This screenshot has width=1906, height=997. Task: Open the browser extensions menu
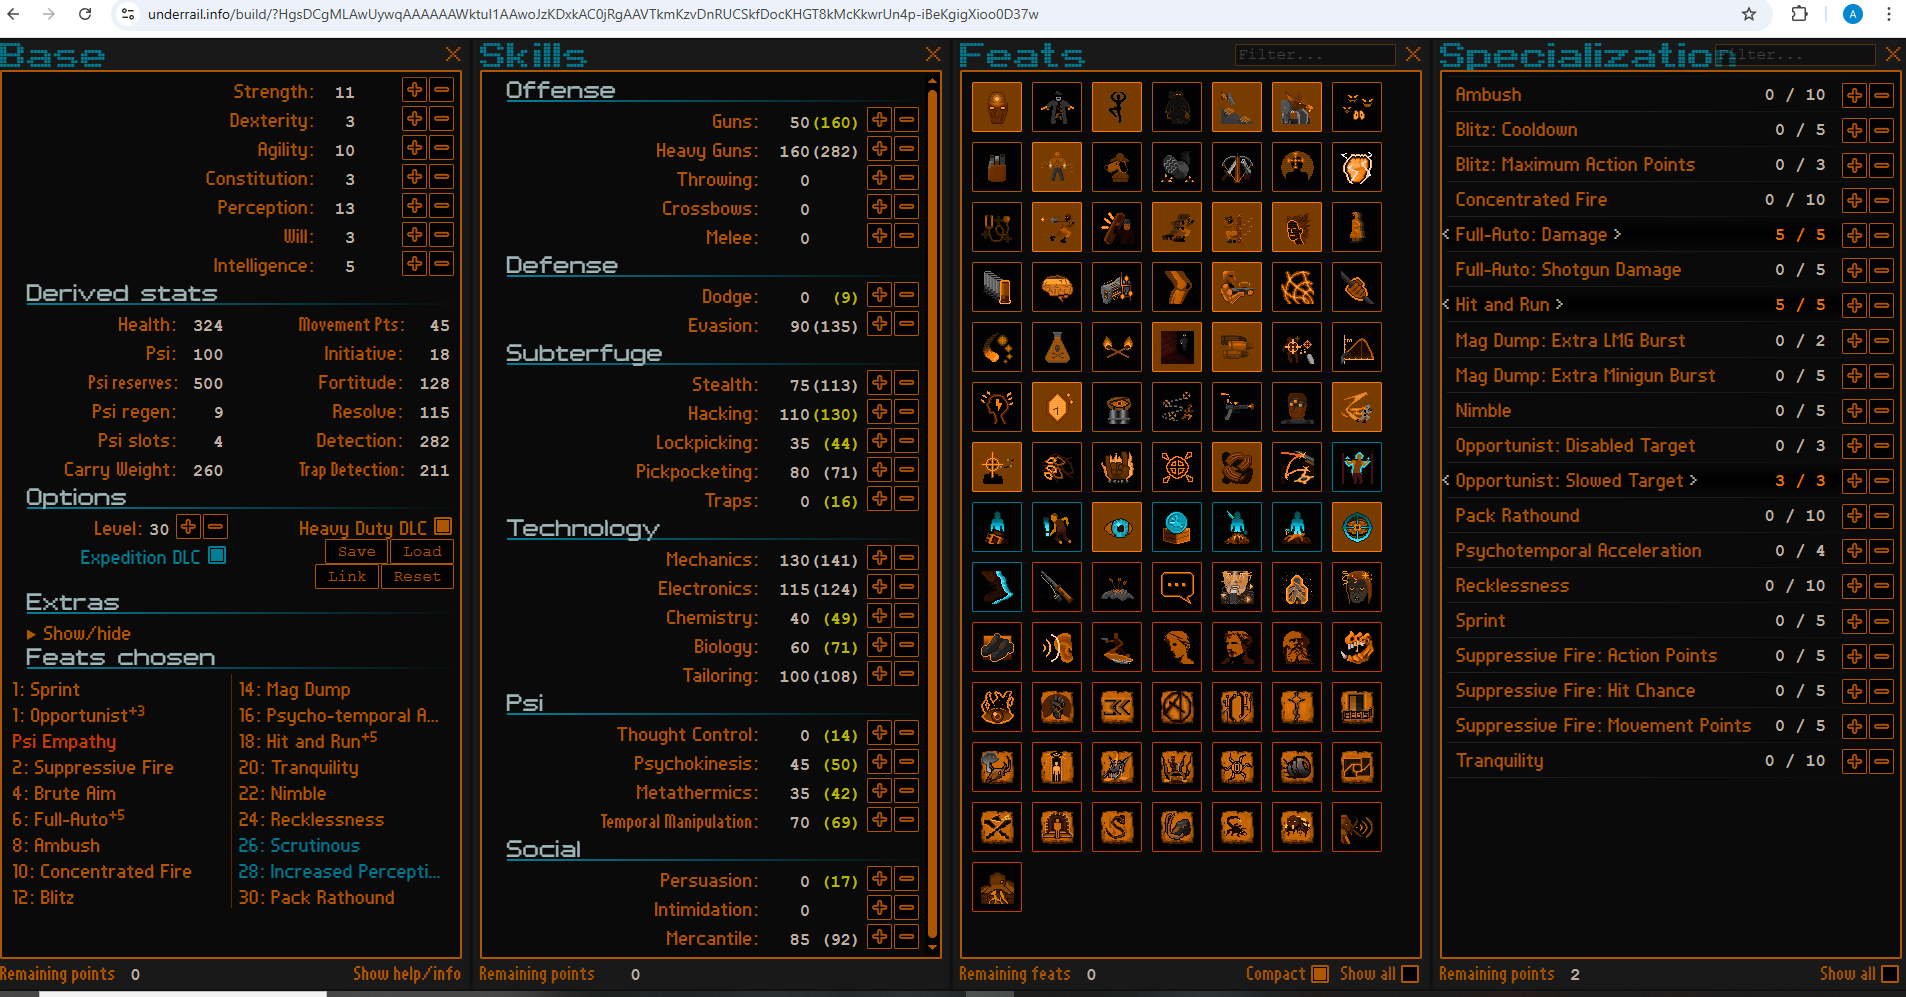click(1799, 14)
